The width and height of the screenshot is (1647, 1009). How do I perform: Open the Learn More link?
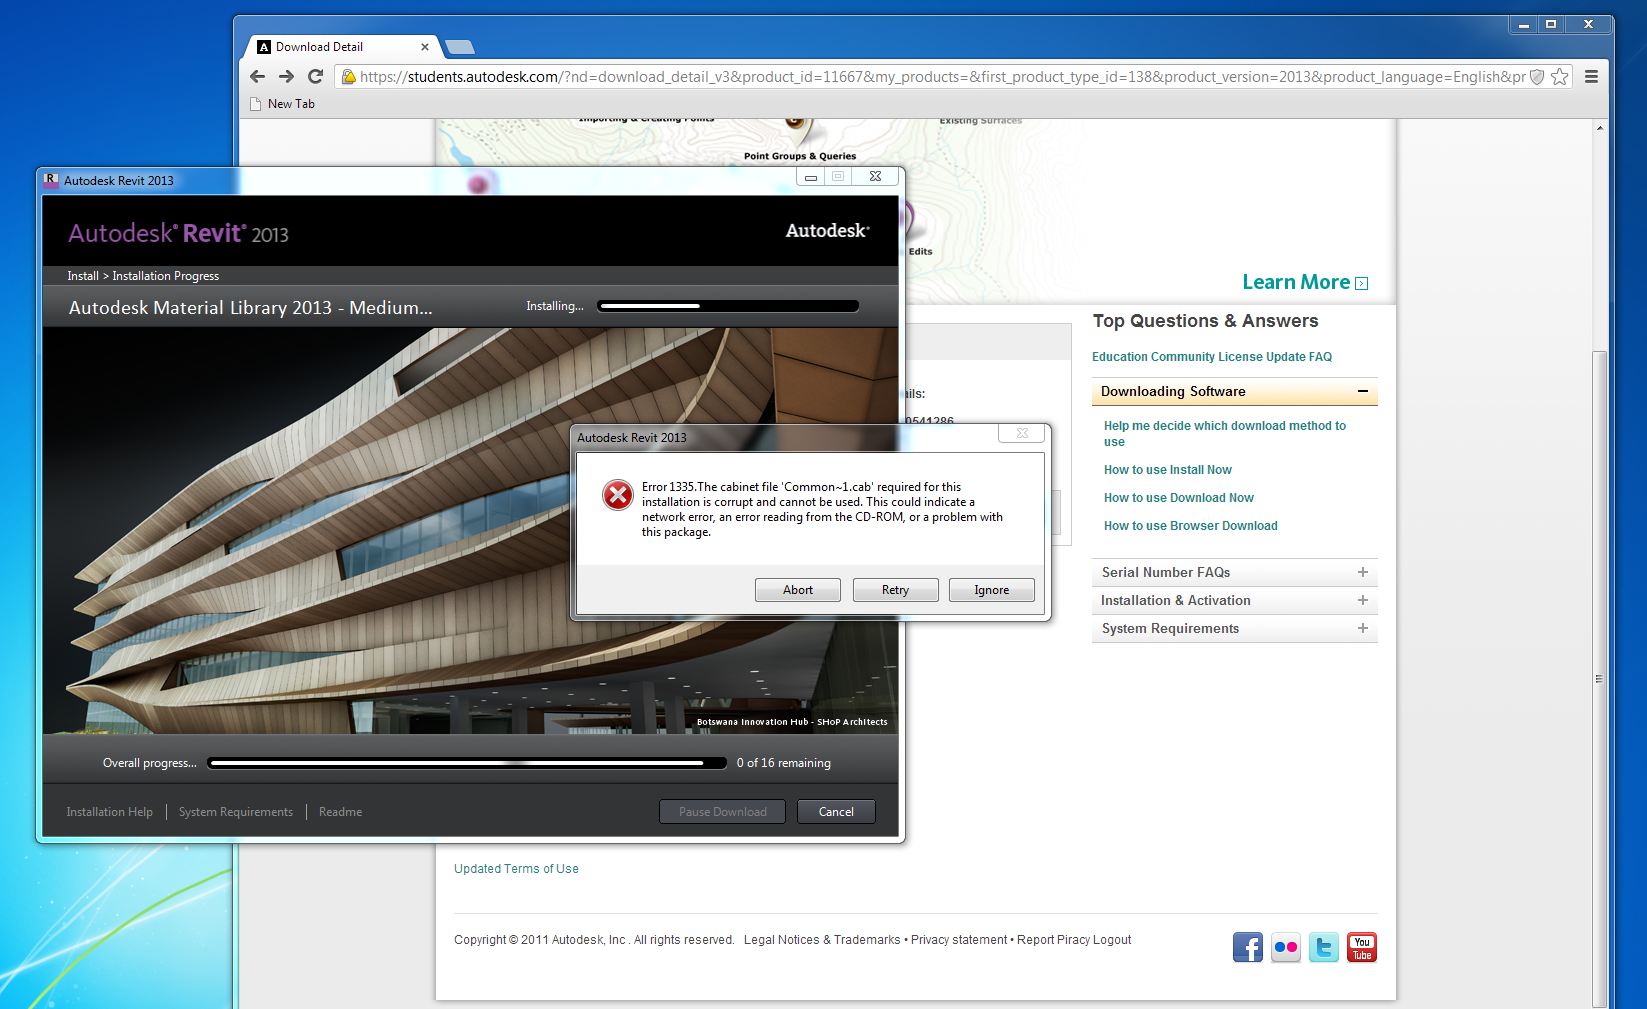click(1296, 282)
